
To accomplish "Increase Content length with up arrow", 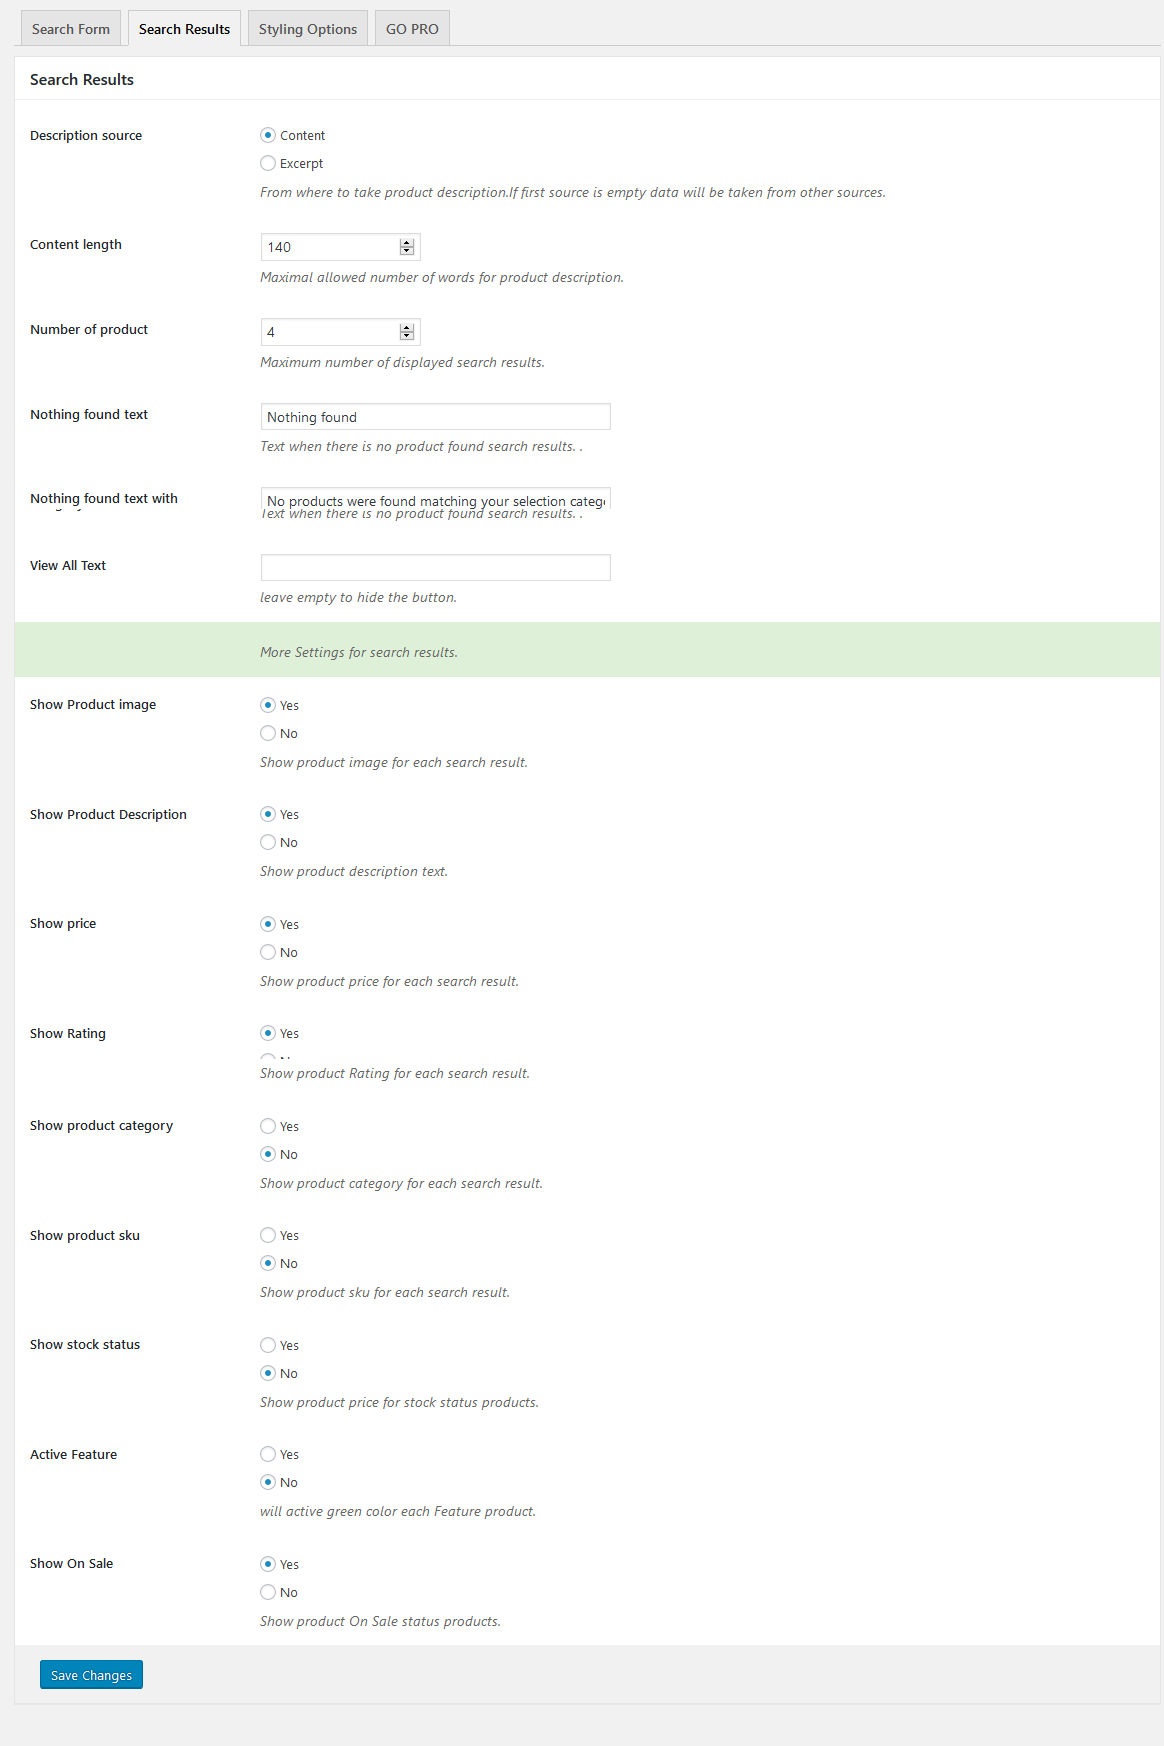I will pyautogui.click(x=406, y=243).
